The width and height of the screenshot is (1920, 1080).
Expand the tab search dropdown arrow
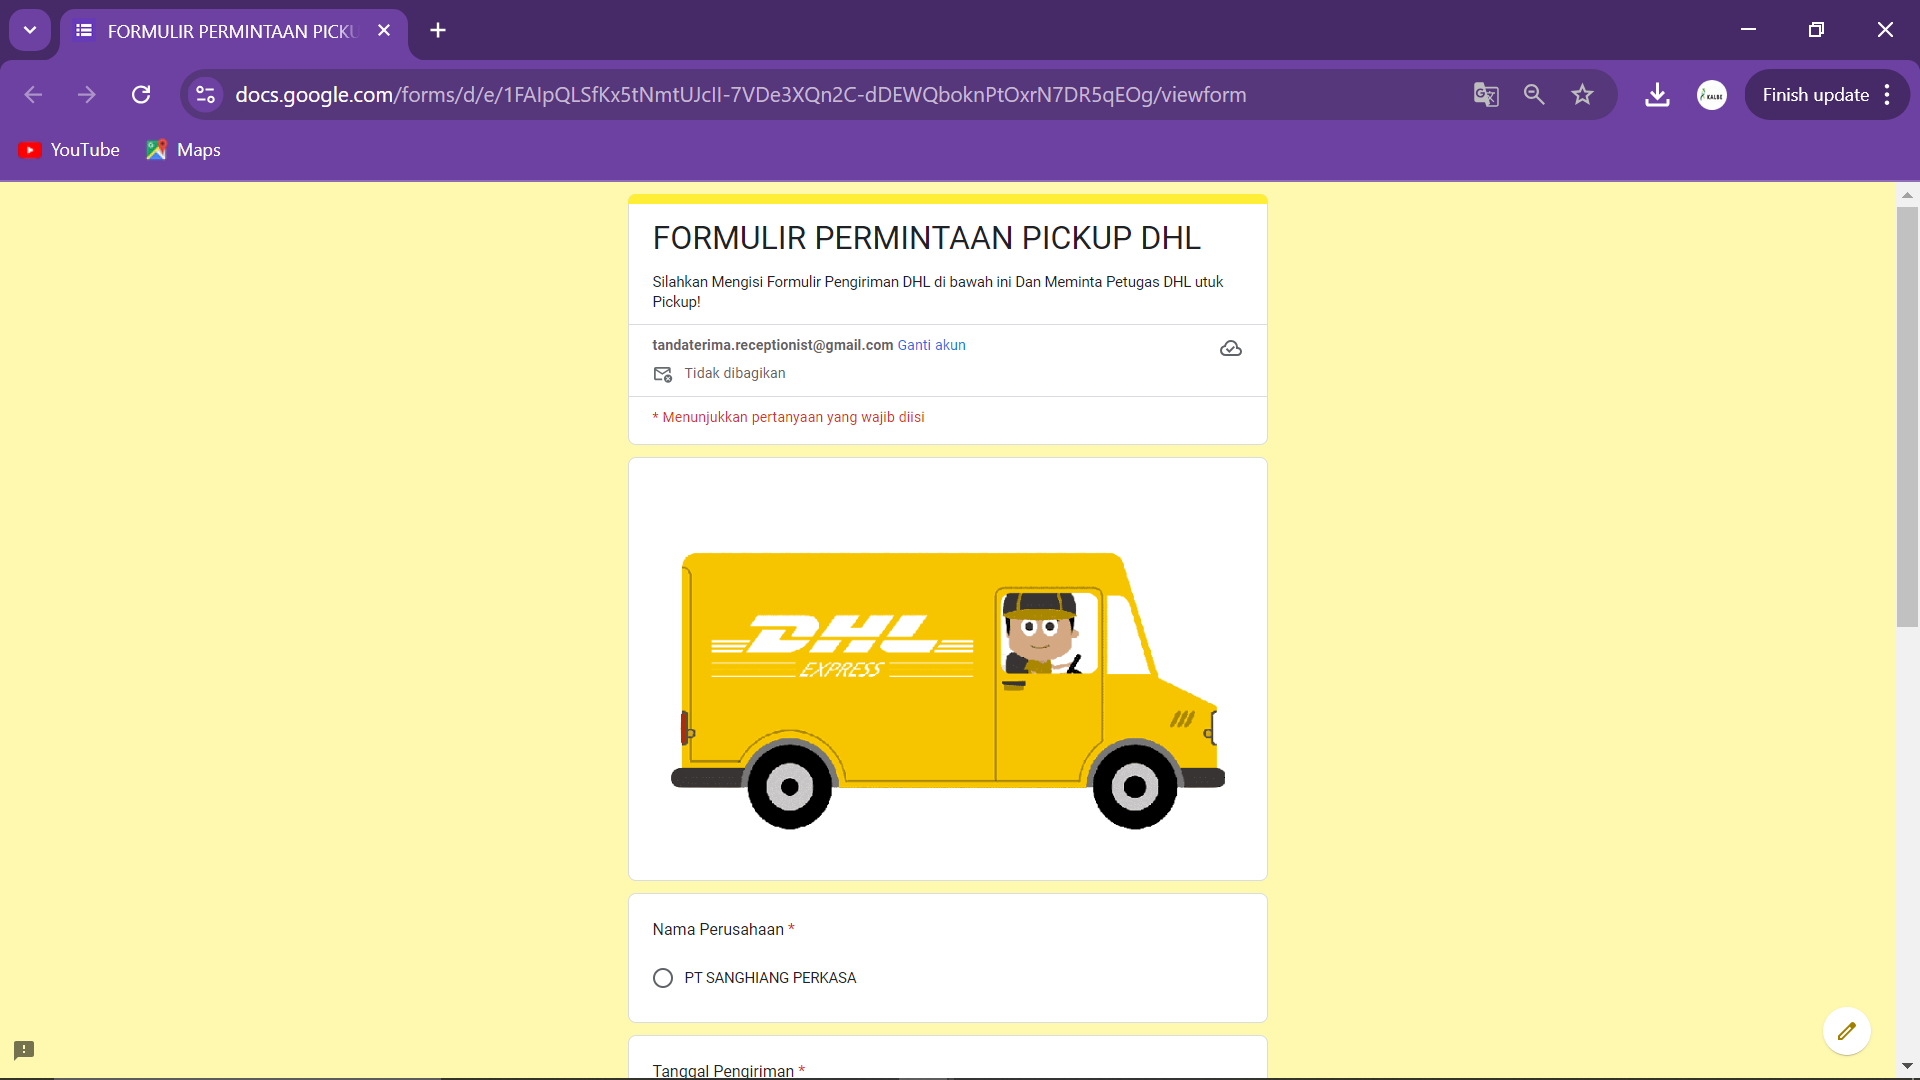point(30,30)
